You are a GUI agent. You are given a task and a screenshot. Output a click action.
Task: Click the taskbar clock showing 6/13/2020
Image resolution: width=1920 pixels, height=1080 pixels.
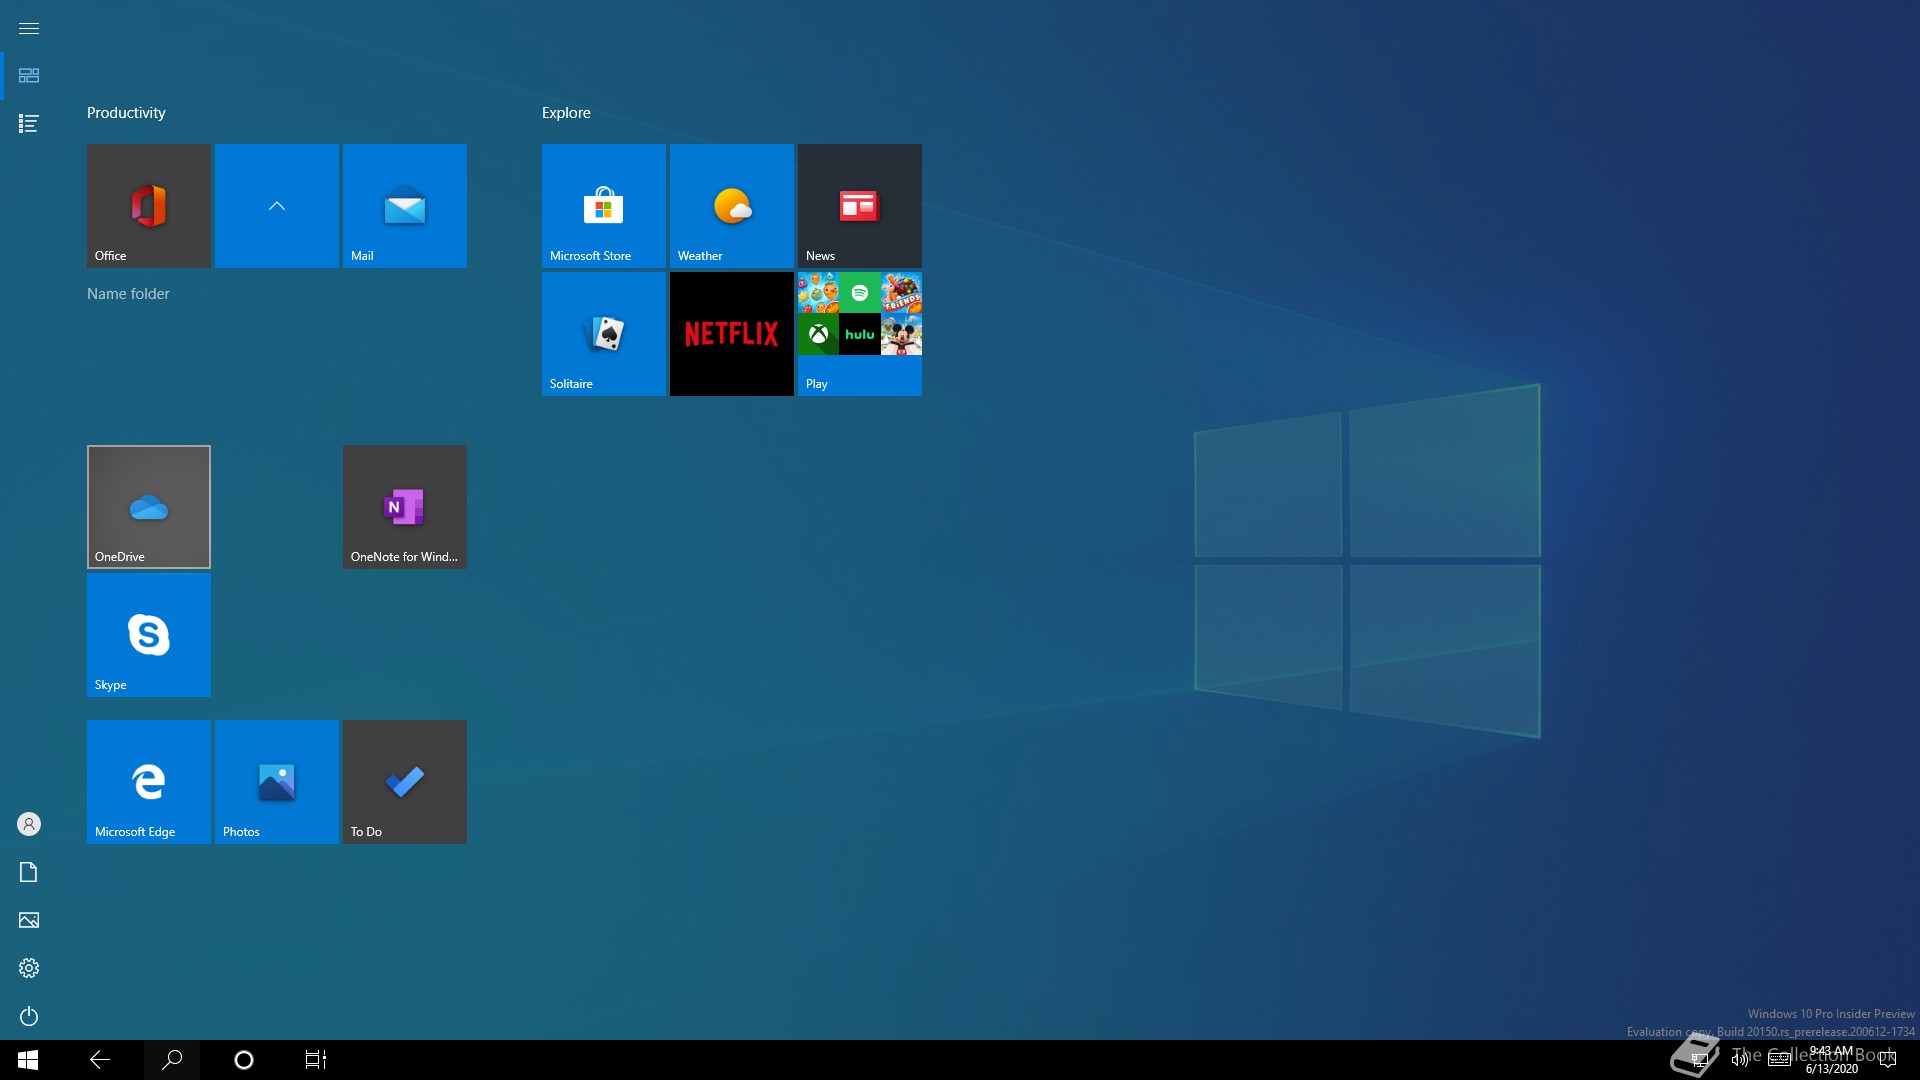click(x=1832, y=1060)
